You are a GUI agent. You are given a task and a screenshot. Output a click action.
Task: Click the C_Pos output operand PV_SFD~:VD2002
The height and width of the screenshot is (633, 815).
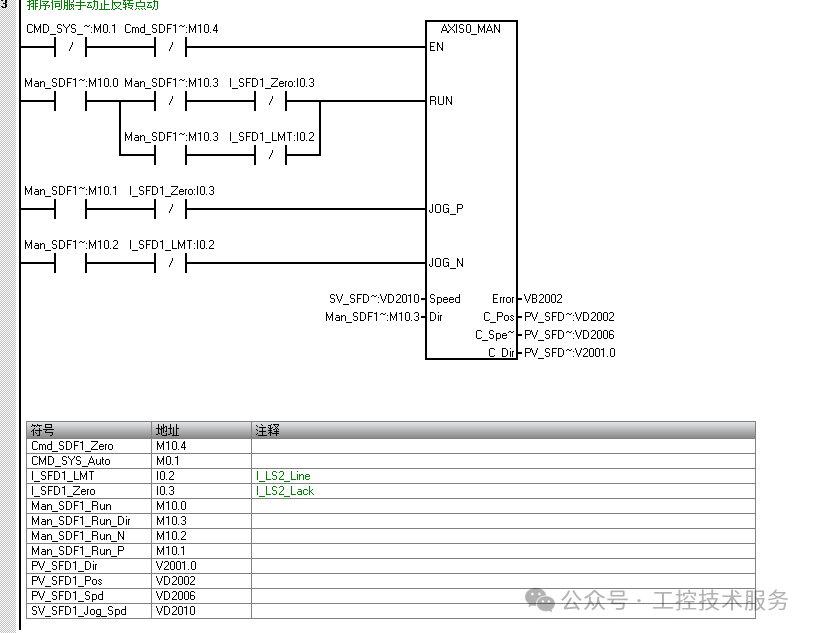pos(569,317)
